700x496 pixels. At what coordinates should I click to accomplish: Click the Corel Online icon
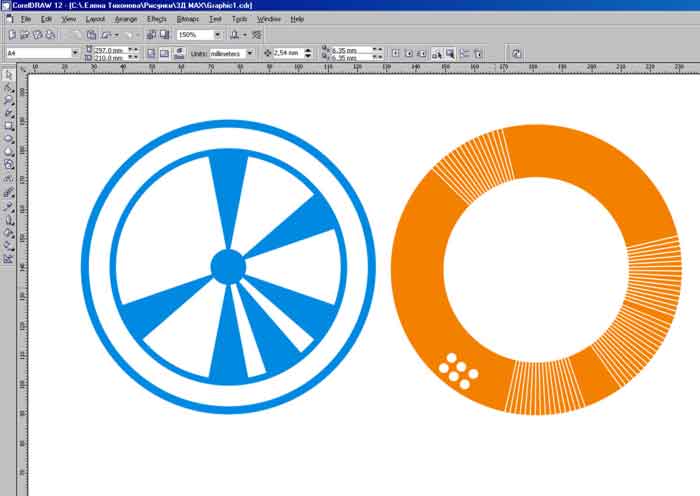click(x=257, y=35)
